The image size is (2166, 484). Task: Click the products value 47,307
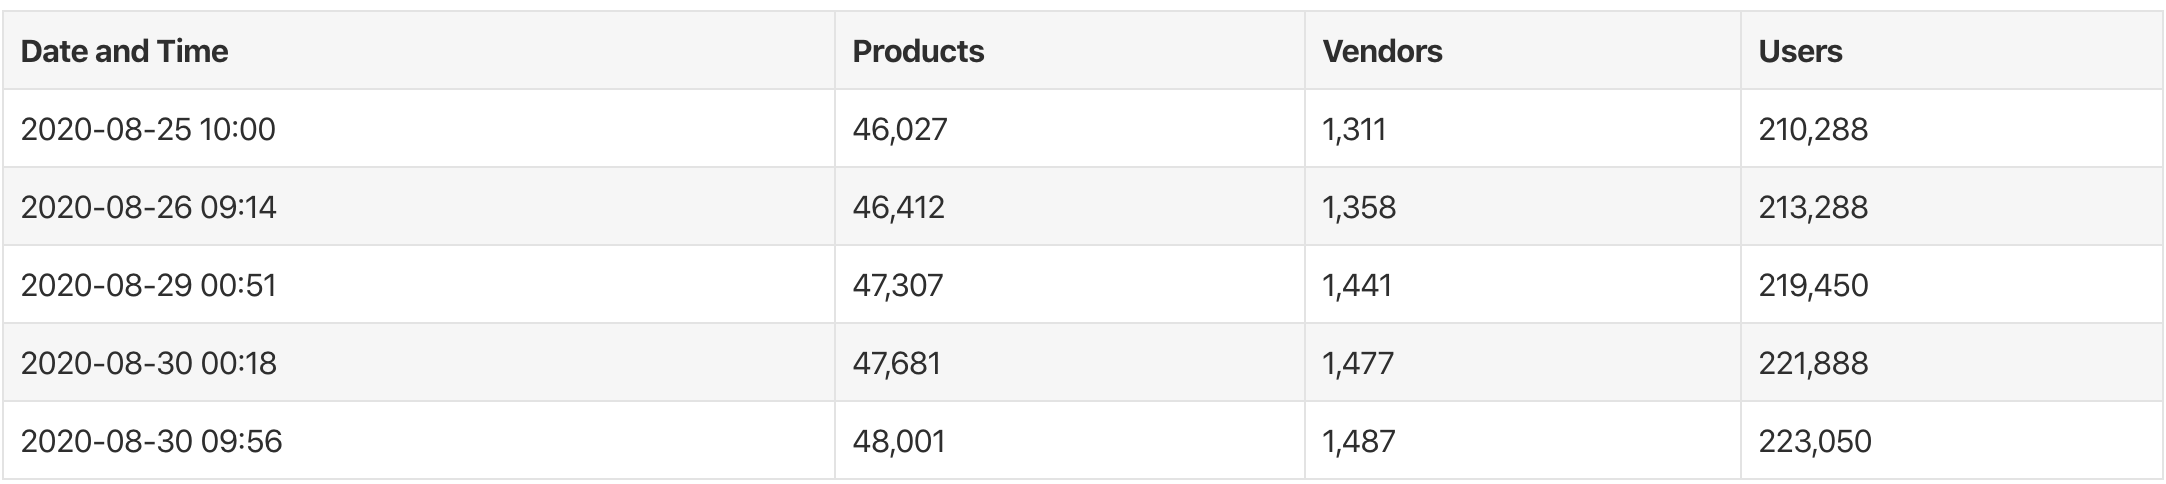897,285
